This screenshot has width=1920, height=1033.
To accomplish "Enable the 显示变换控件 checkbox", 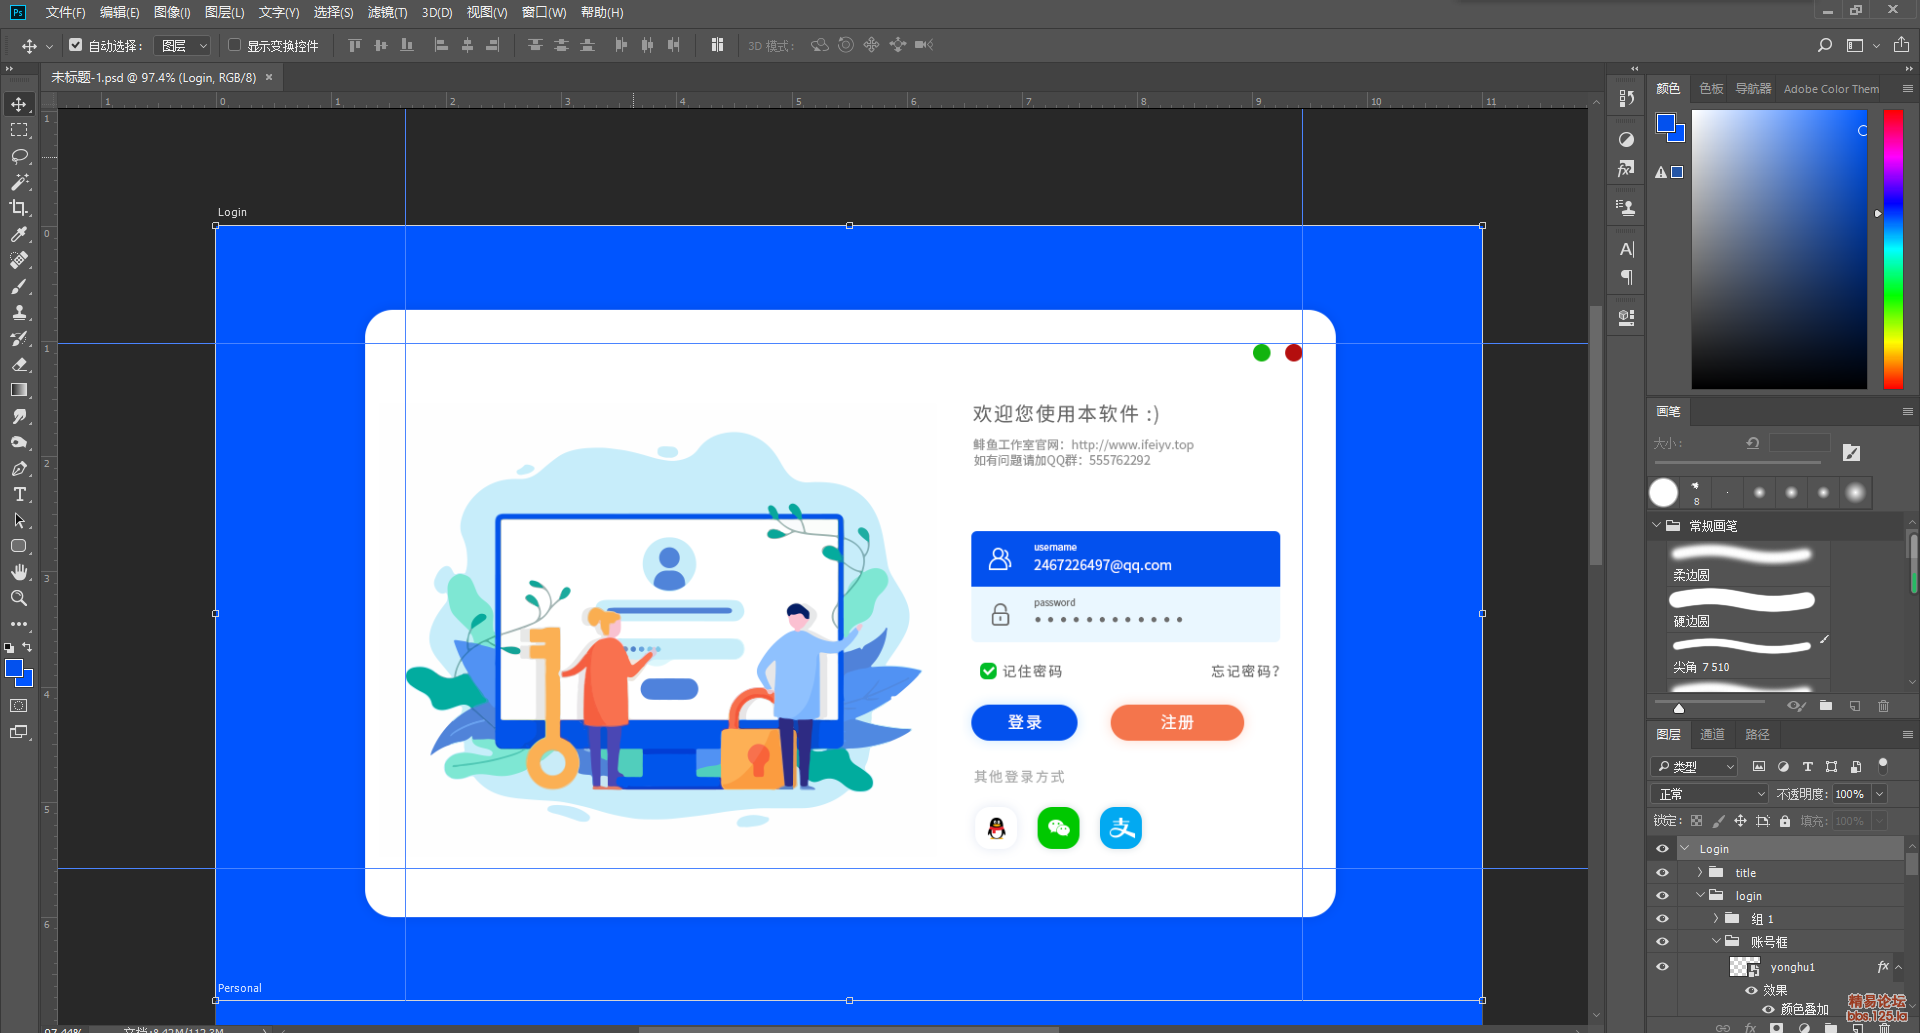I will tap(235, 45).
